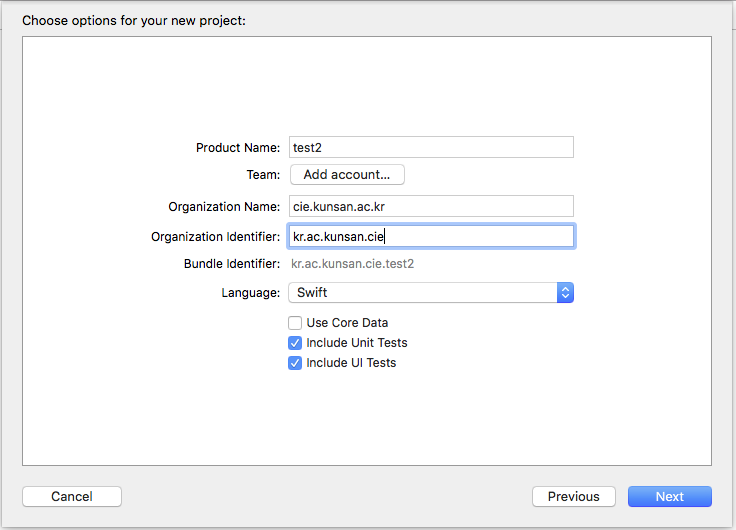Focus the Organization Name text field
This screenshot has height=530, width=736.
coord(430,206)
